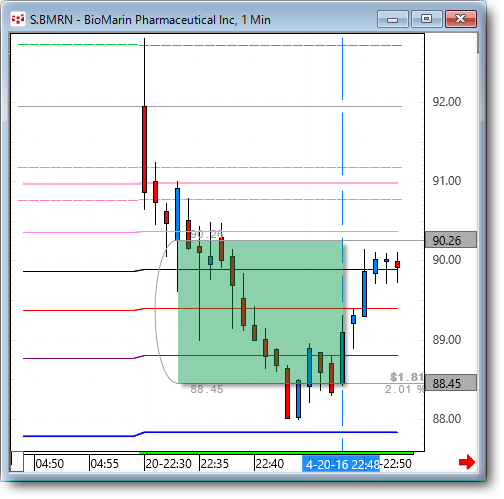Click the 88.45 price marker on the axis
The height and width of the screenshot is (499, 504).
pyautogui.click(x=451, y=383)
